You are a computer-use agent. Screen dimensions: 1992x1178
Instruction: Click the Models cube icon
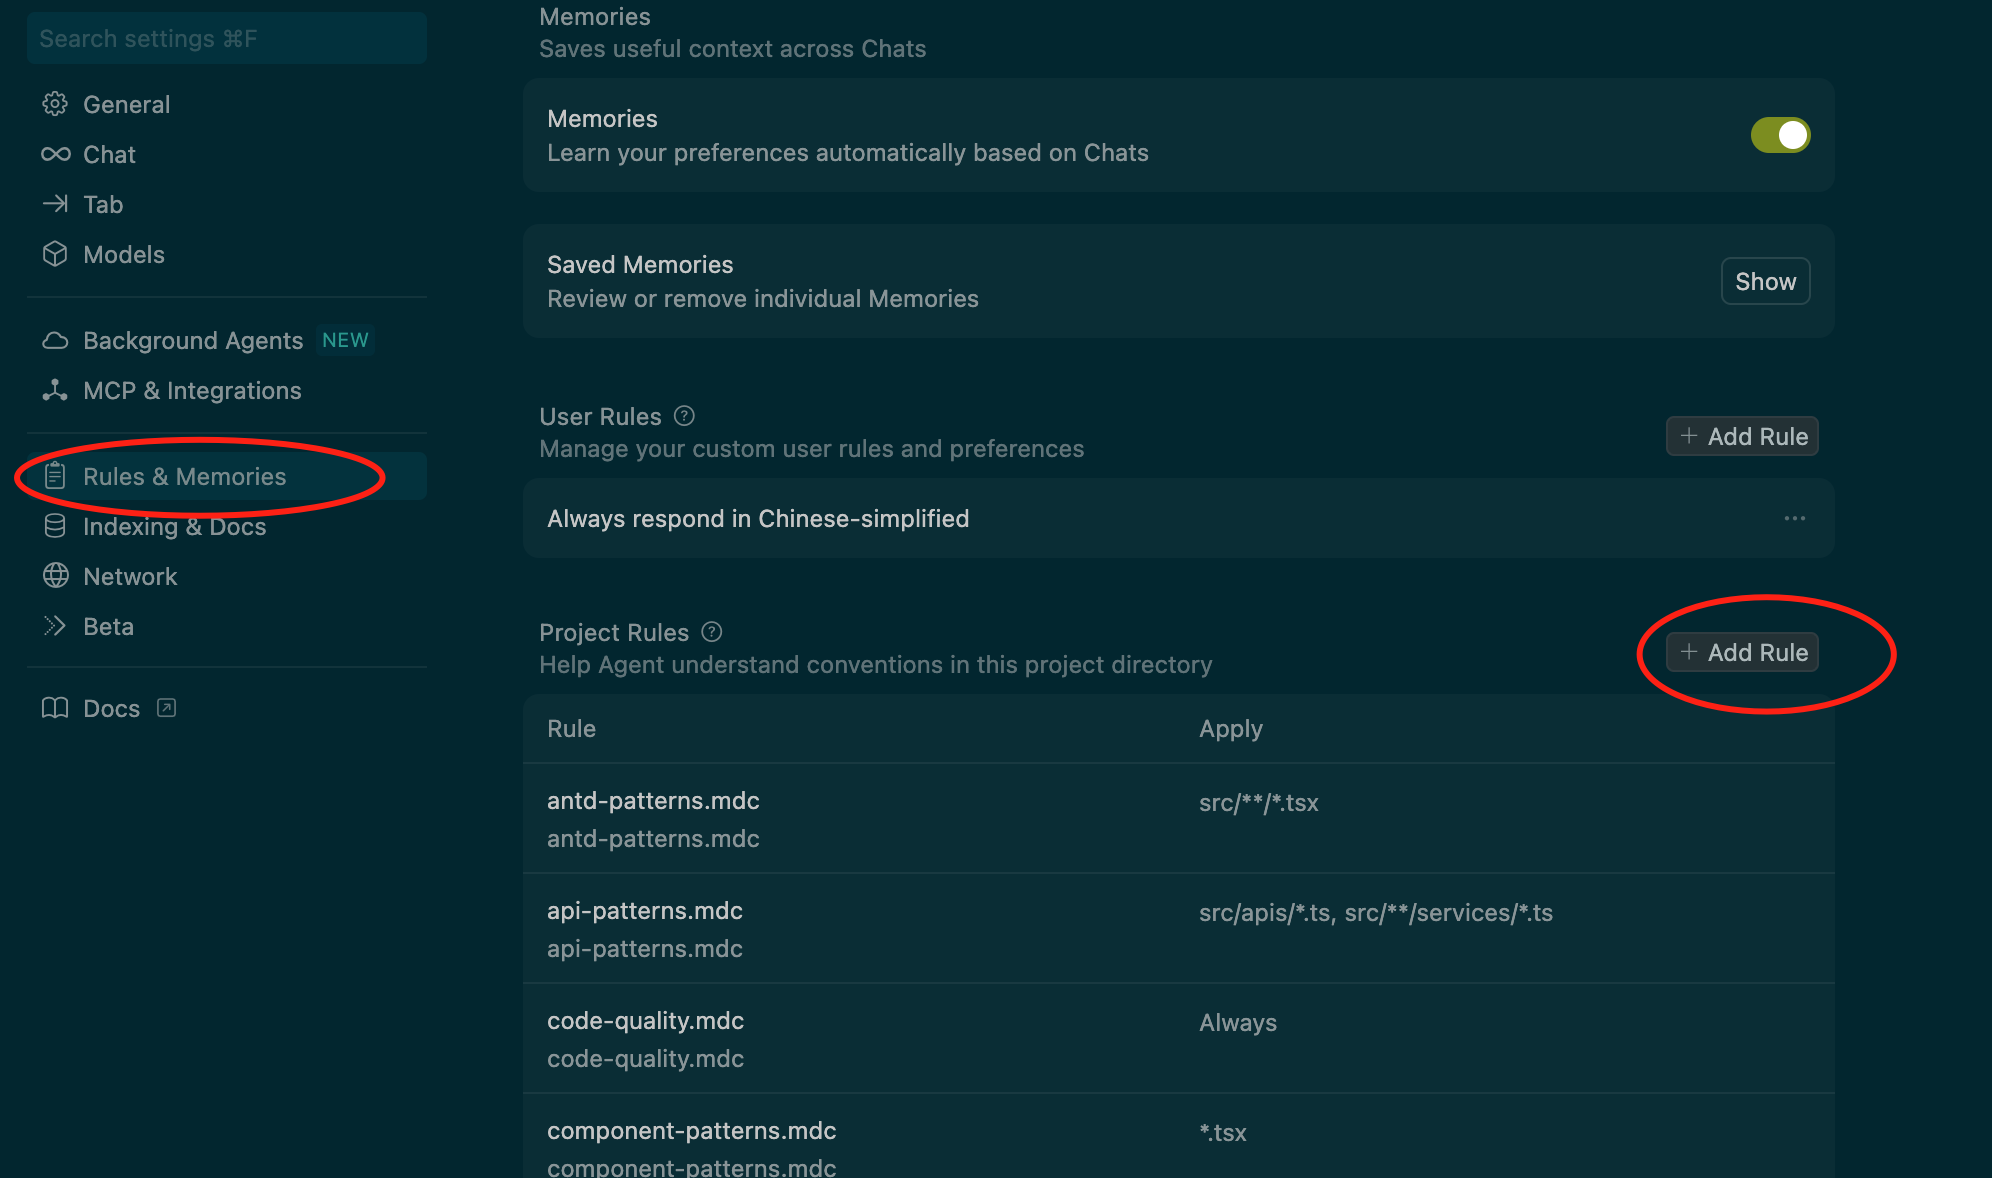click(x=55, y=254)
